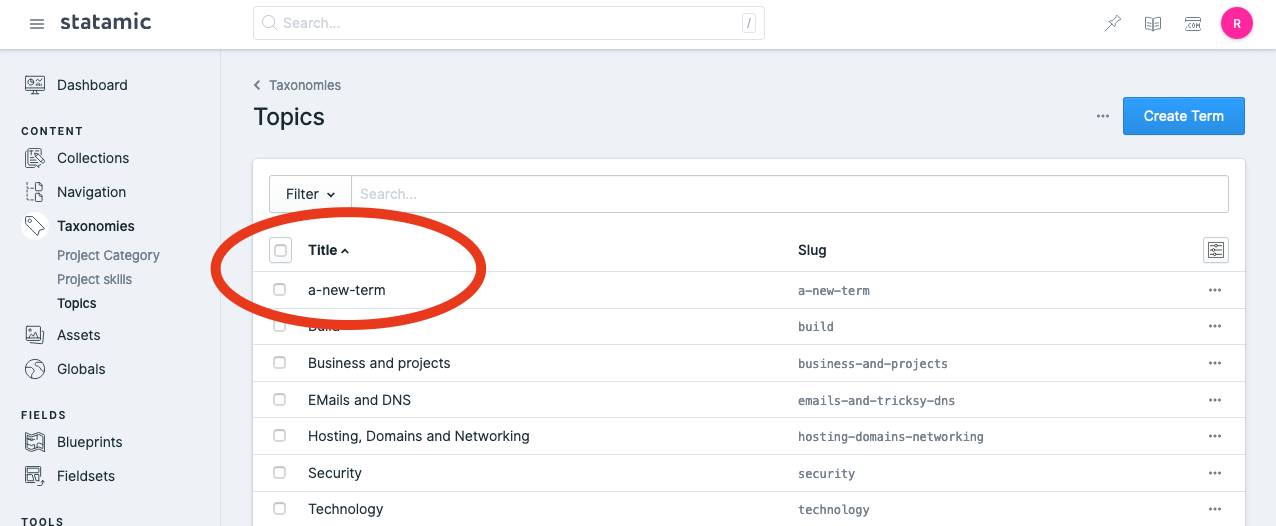
Task: Open Dashboard from the sidebar
Action: pyautogui.click(x=92, y=85)
